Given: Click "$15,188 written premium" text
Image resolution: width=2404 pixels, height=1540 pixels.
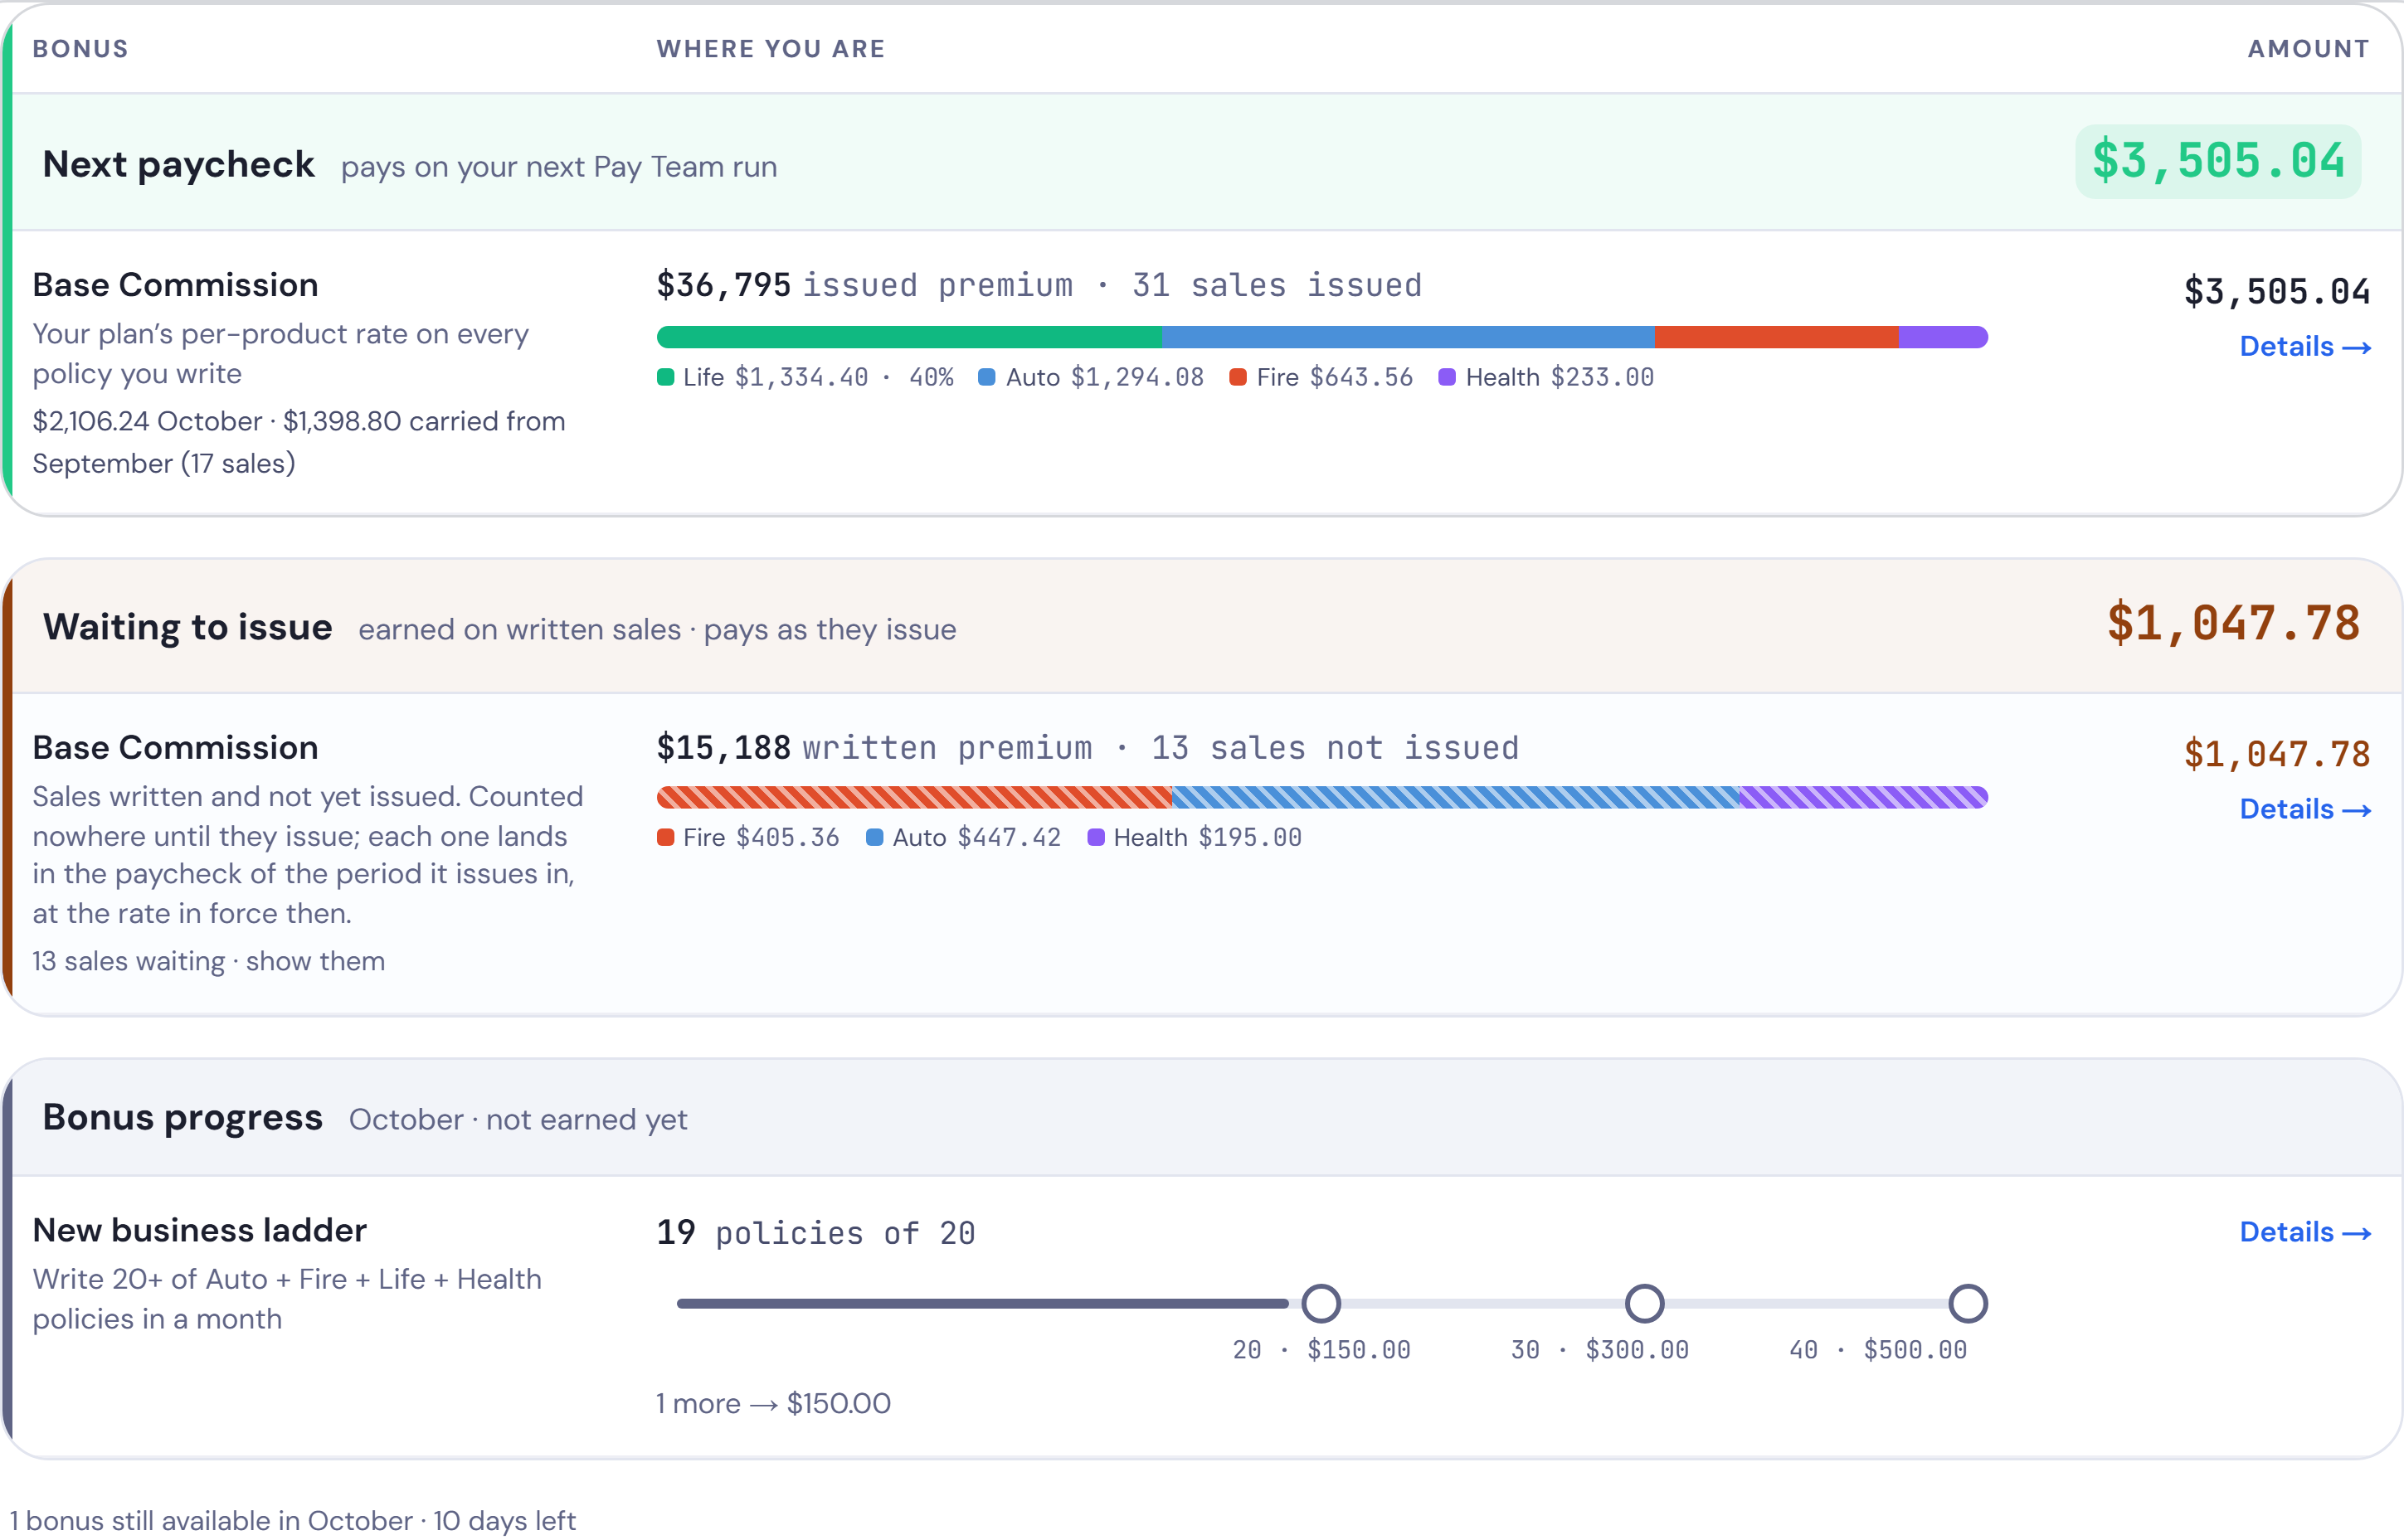Looking at the screenshot, I should (x=874, y=748).
